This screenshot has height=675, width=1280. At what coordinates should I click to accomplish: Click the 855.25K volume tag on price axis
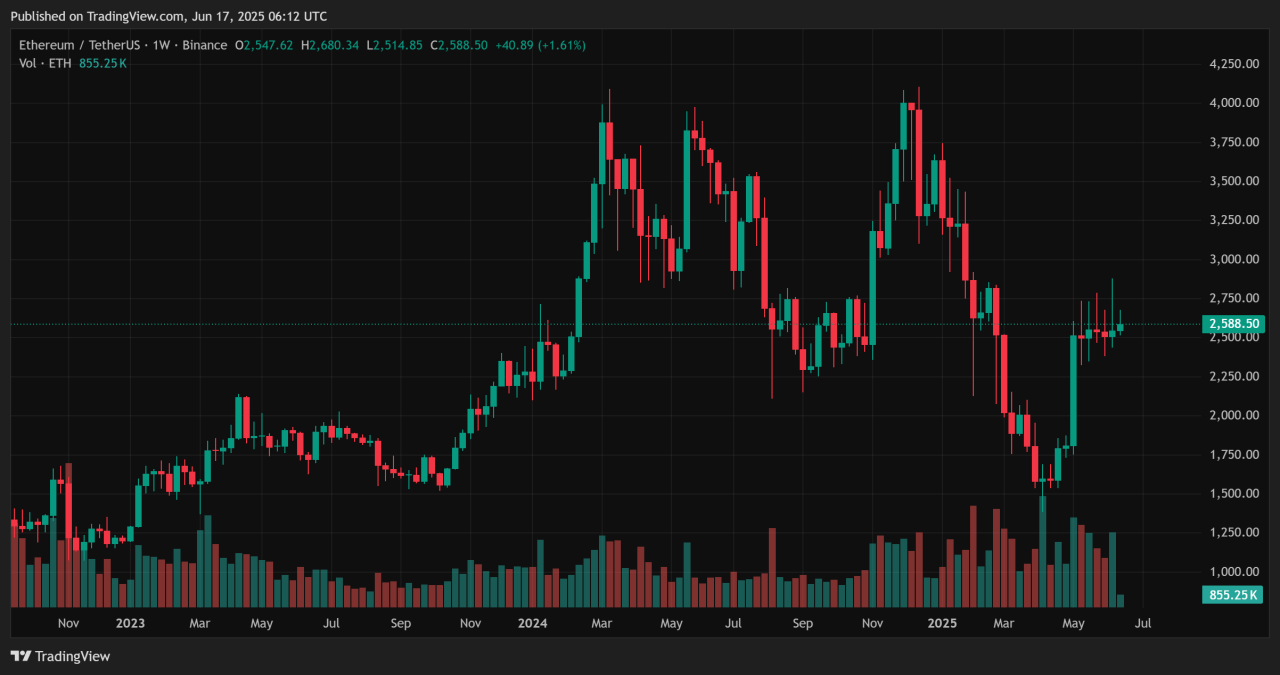tap(1233, 595)
